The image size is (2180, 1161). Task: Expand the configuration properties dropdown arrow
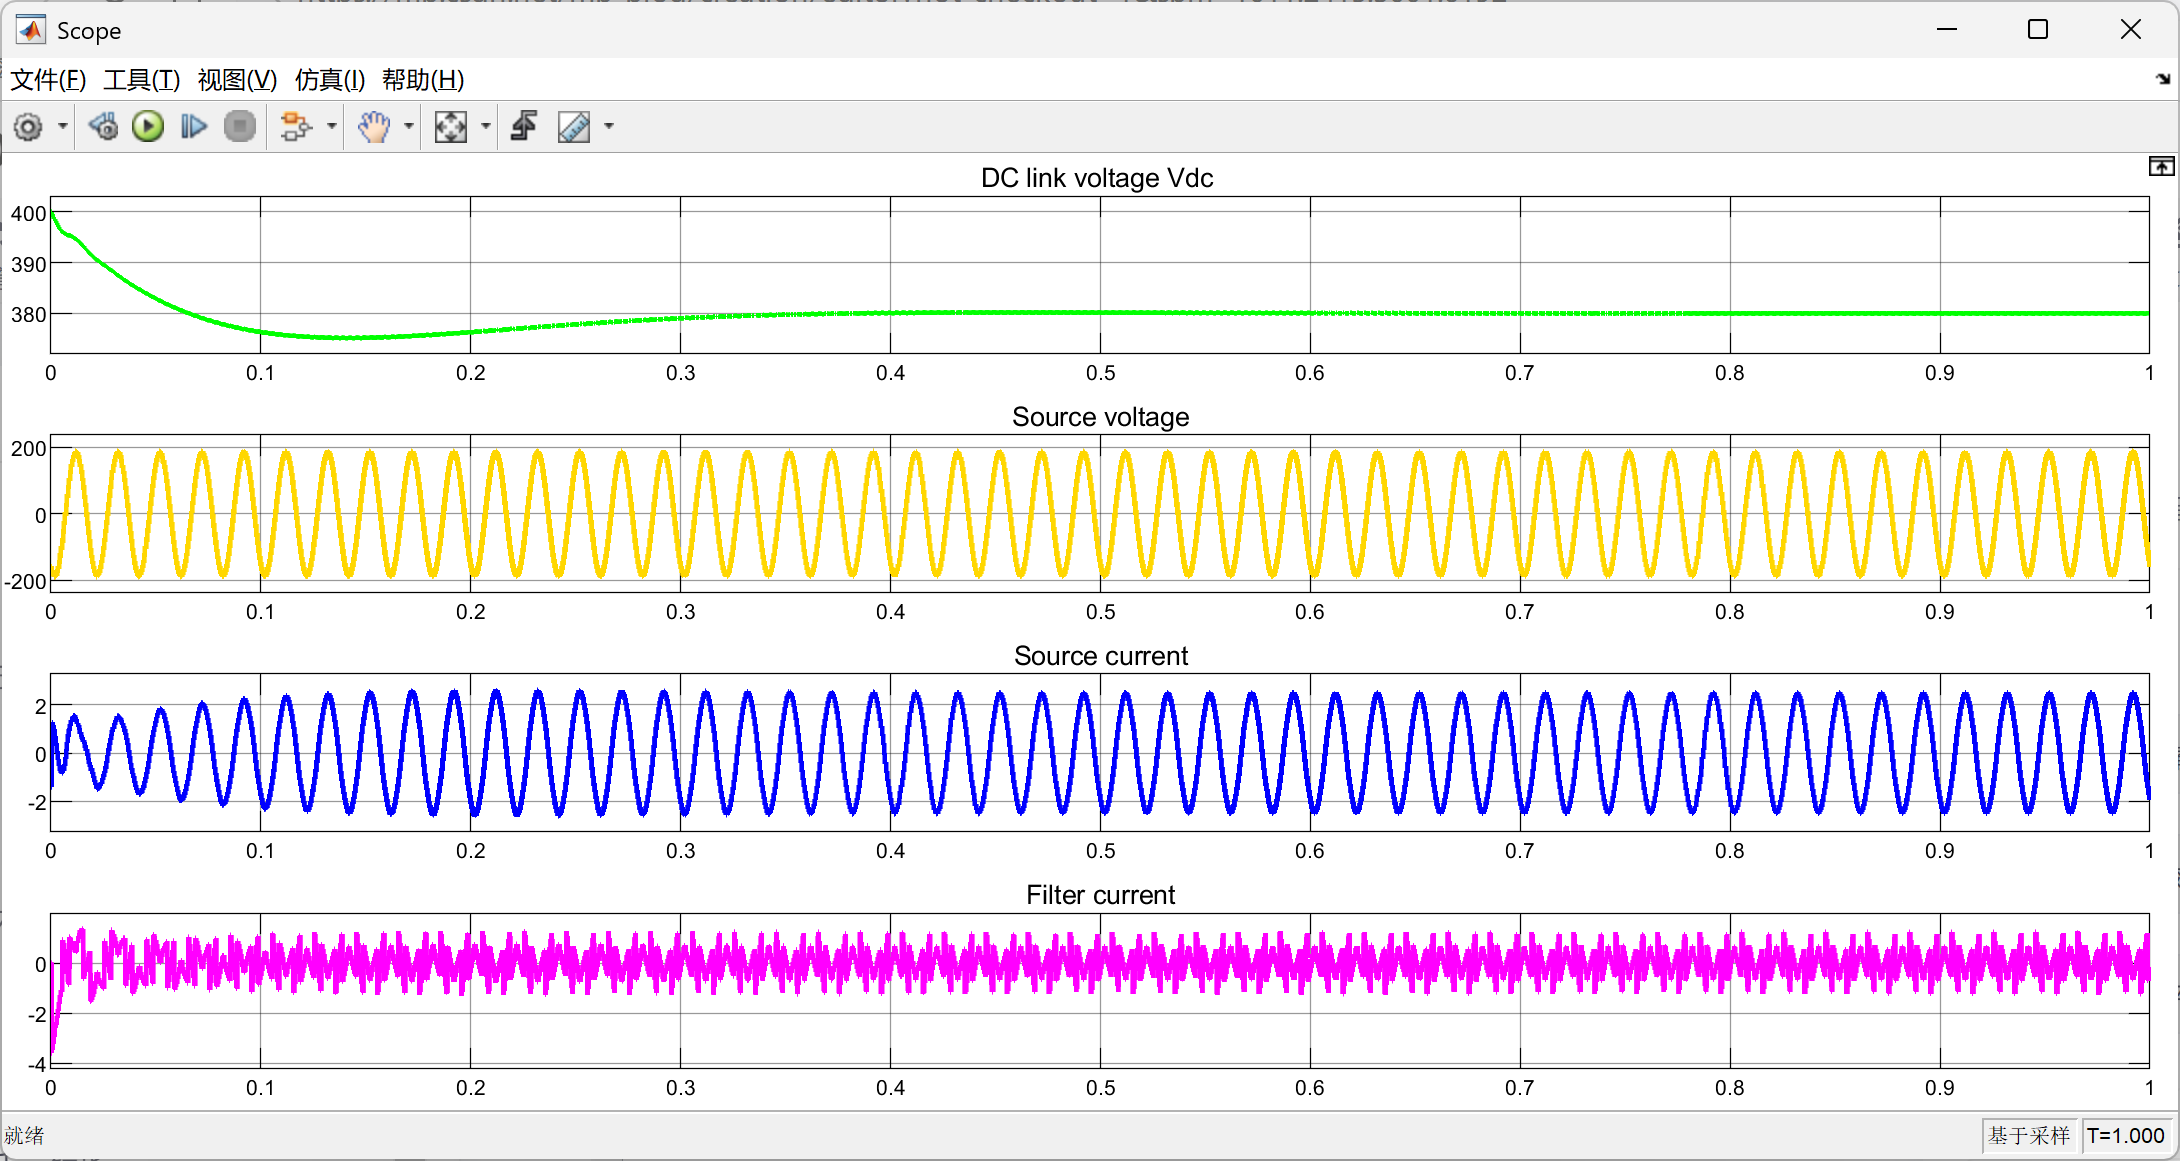click(63, 127)
